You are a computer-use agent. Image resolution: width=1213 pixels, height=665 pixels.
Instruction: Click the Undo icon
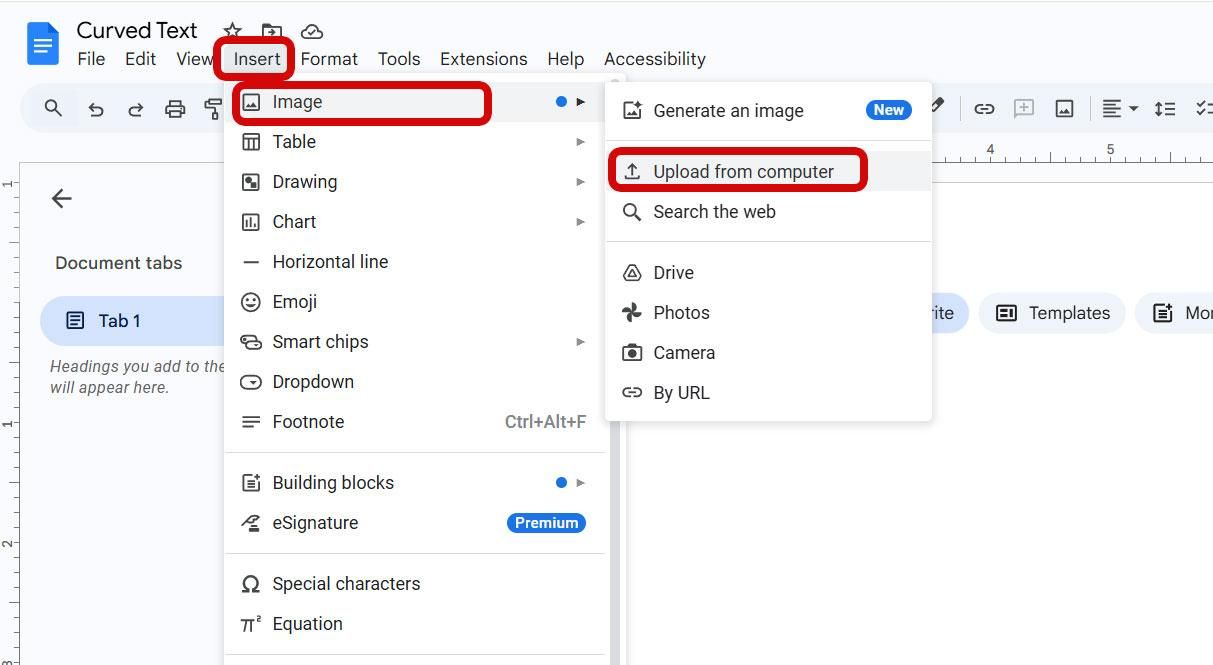coord(96,108)
